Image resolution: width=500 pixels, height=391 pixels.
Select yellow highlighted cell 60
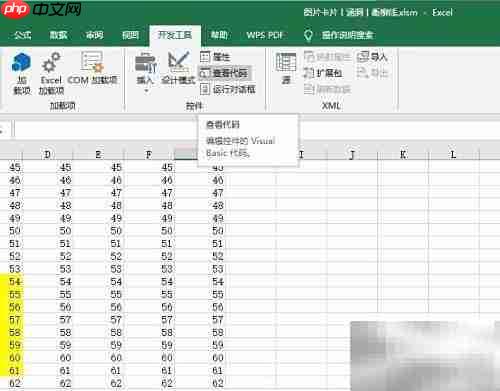pyautogui.click(x=11, y=357)
